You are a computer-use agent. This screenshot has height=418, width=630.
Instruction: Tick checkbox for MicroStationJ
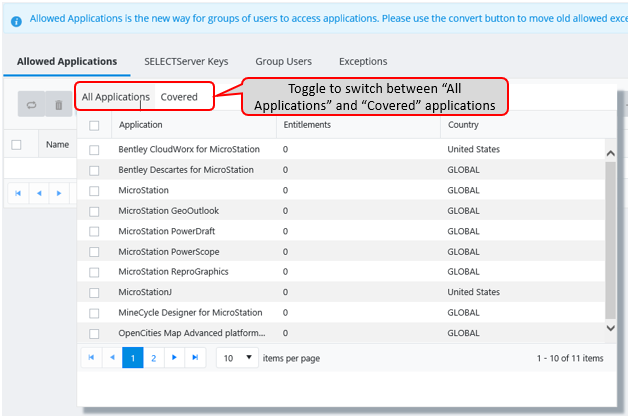click(94, 293)
